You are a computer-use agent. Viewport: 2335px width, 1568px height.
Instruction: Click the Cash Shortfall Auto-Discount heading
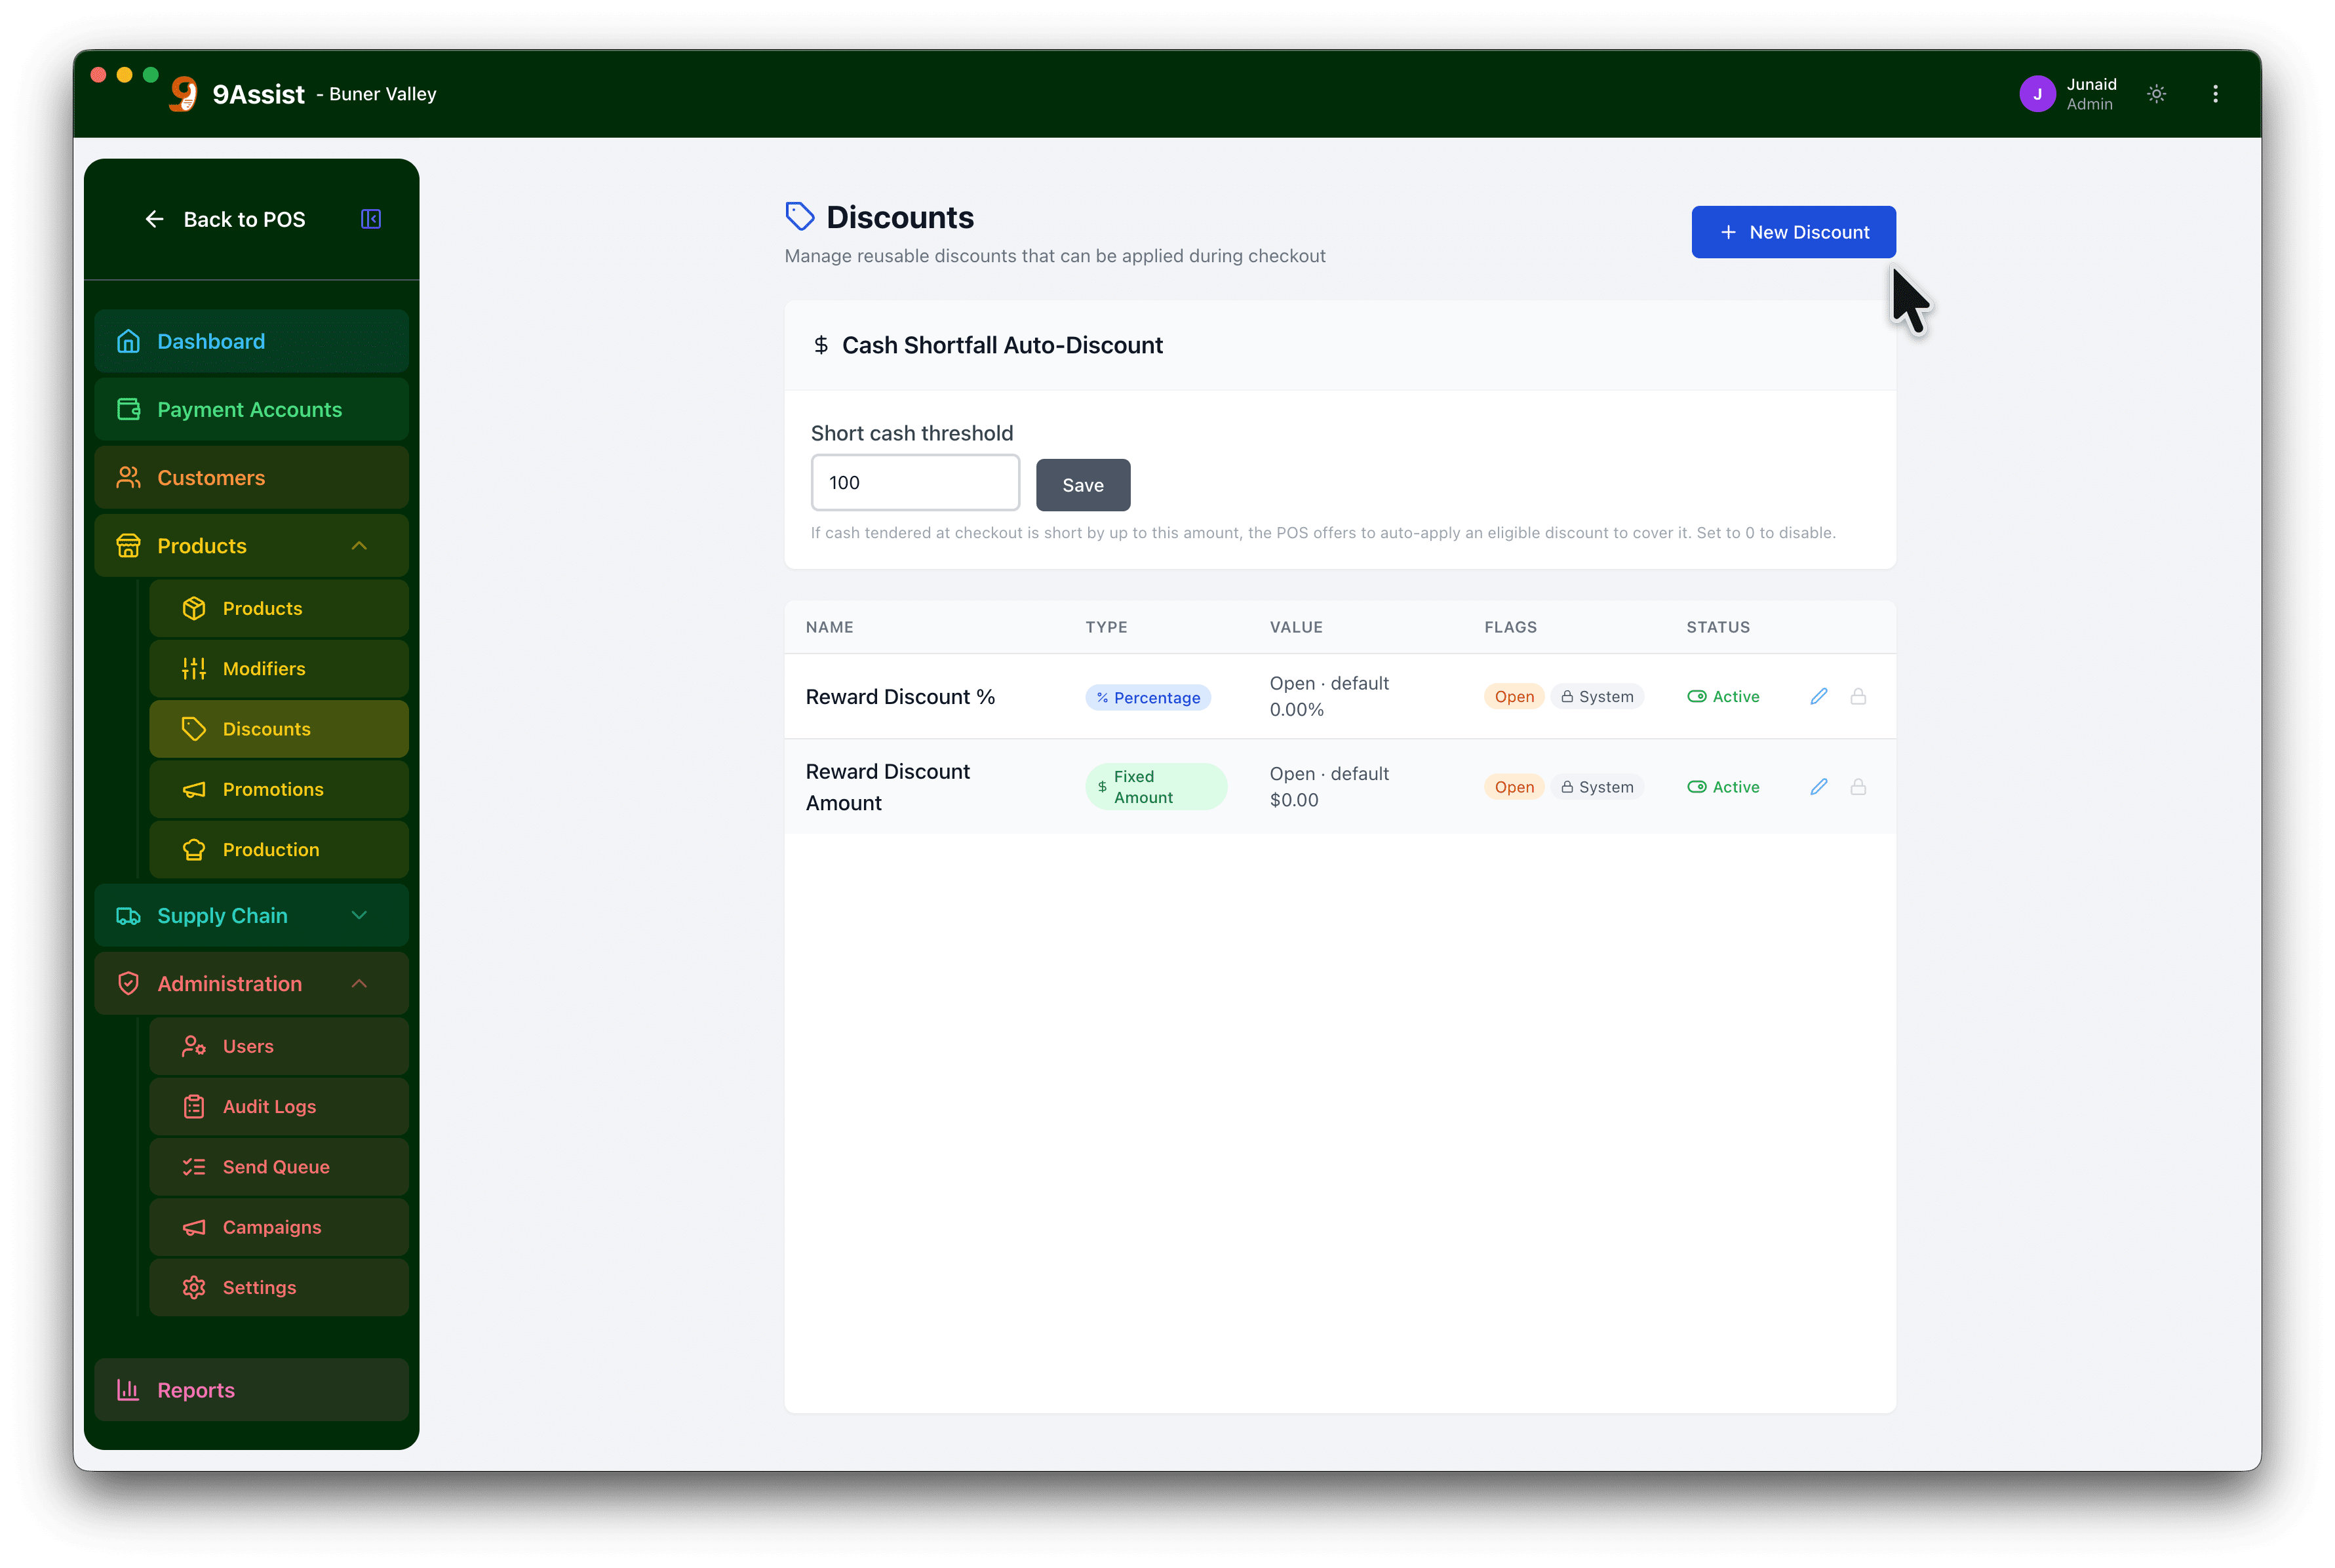(x=1002, y=345)
